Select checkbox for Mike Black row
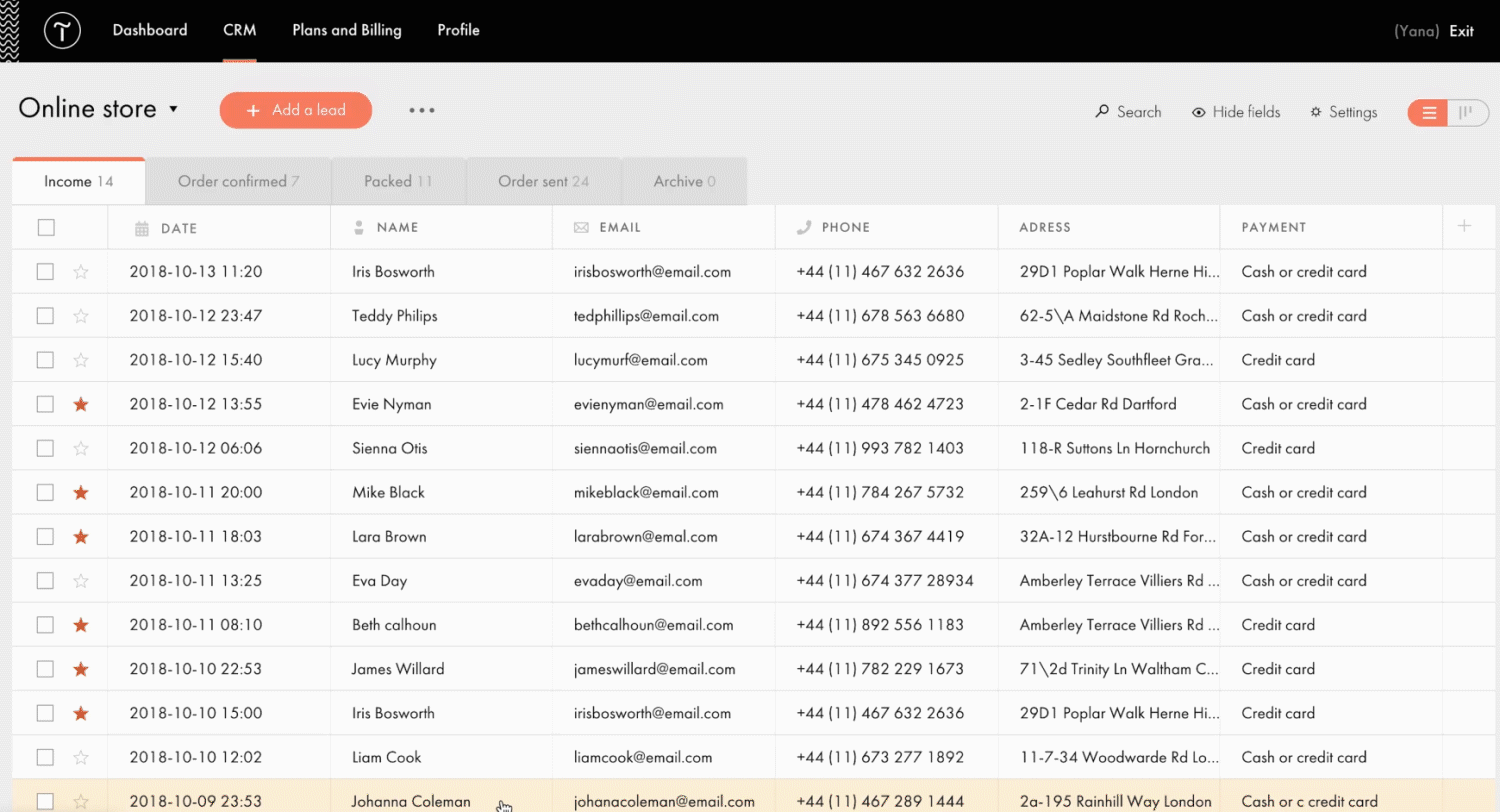Image resolution: width=1500 pixels, height=812 pixels. click(45, 492)
